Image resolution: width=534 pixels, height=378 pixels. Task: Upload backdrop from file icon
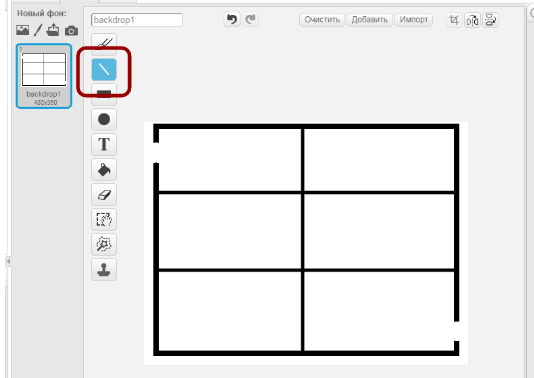pyautogui.click(x=53, y=30)
